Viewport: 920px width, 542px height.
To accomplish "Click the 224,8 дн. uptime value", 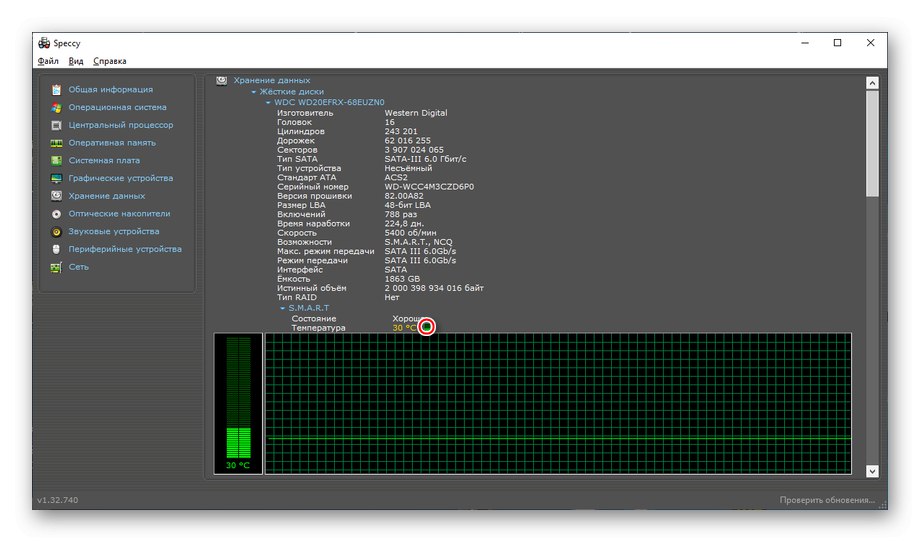I will coord(404,223).
